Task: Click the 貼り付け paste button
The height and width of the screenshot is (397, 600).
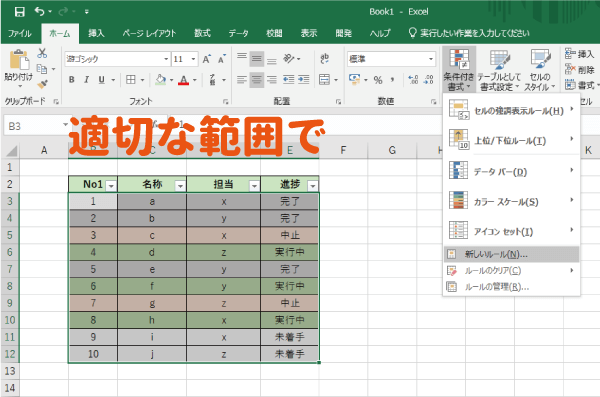Action: (18, 67)
